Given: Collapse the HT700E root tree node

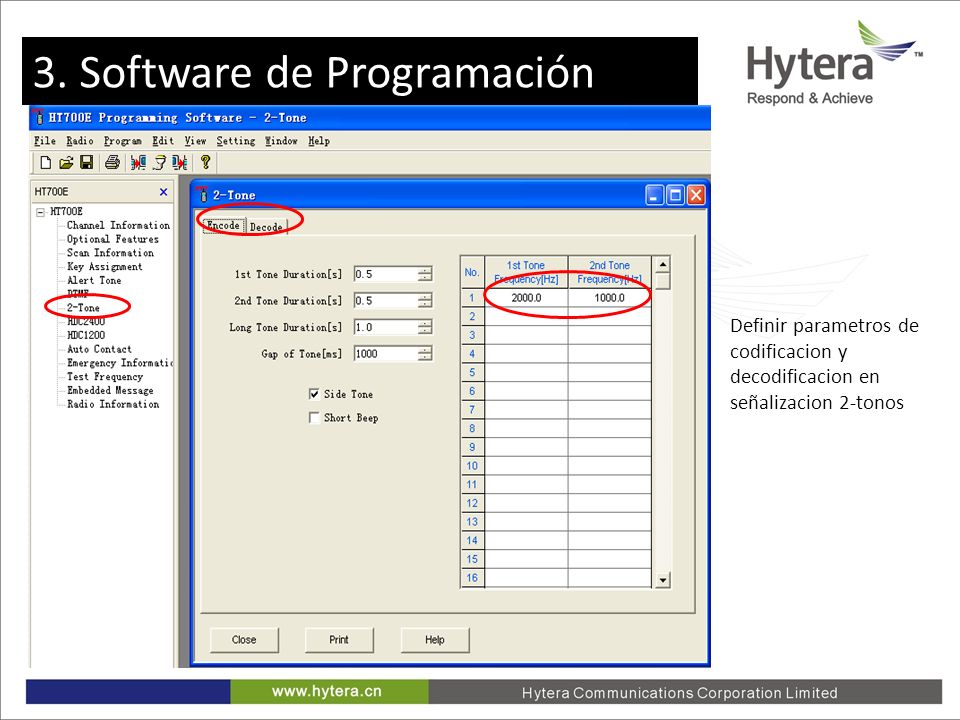Looking at the screenshot, I should coord(40,212).
